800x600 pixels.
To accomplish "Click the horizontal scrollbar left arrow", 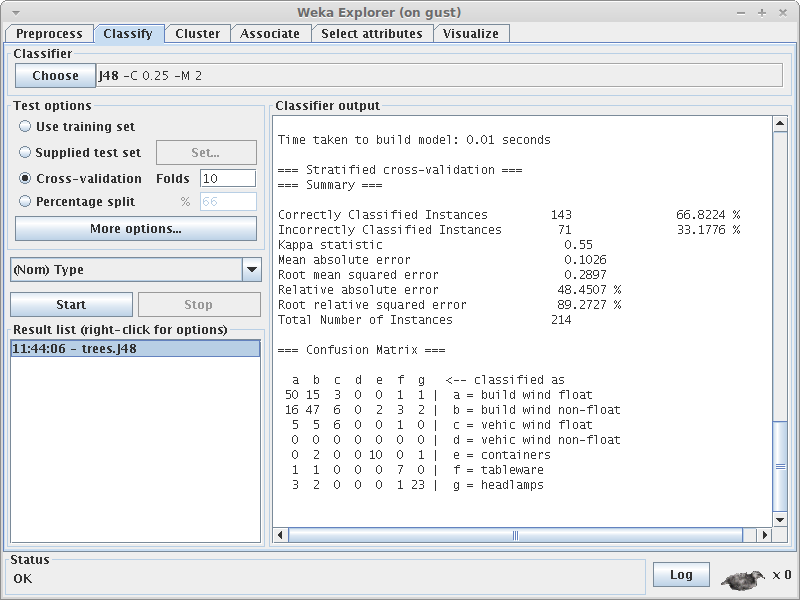I will click(x=280, y=535).
